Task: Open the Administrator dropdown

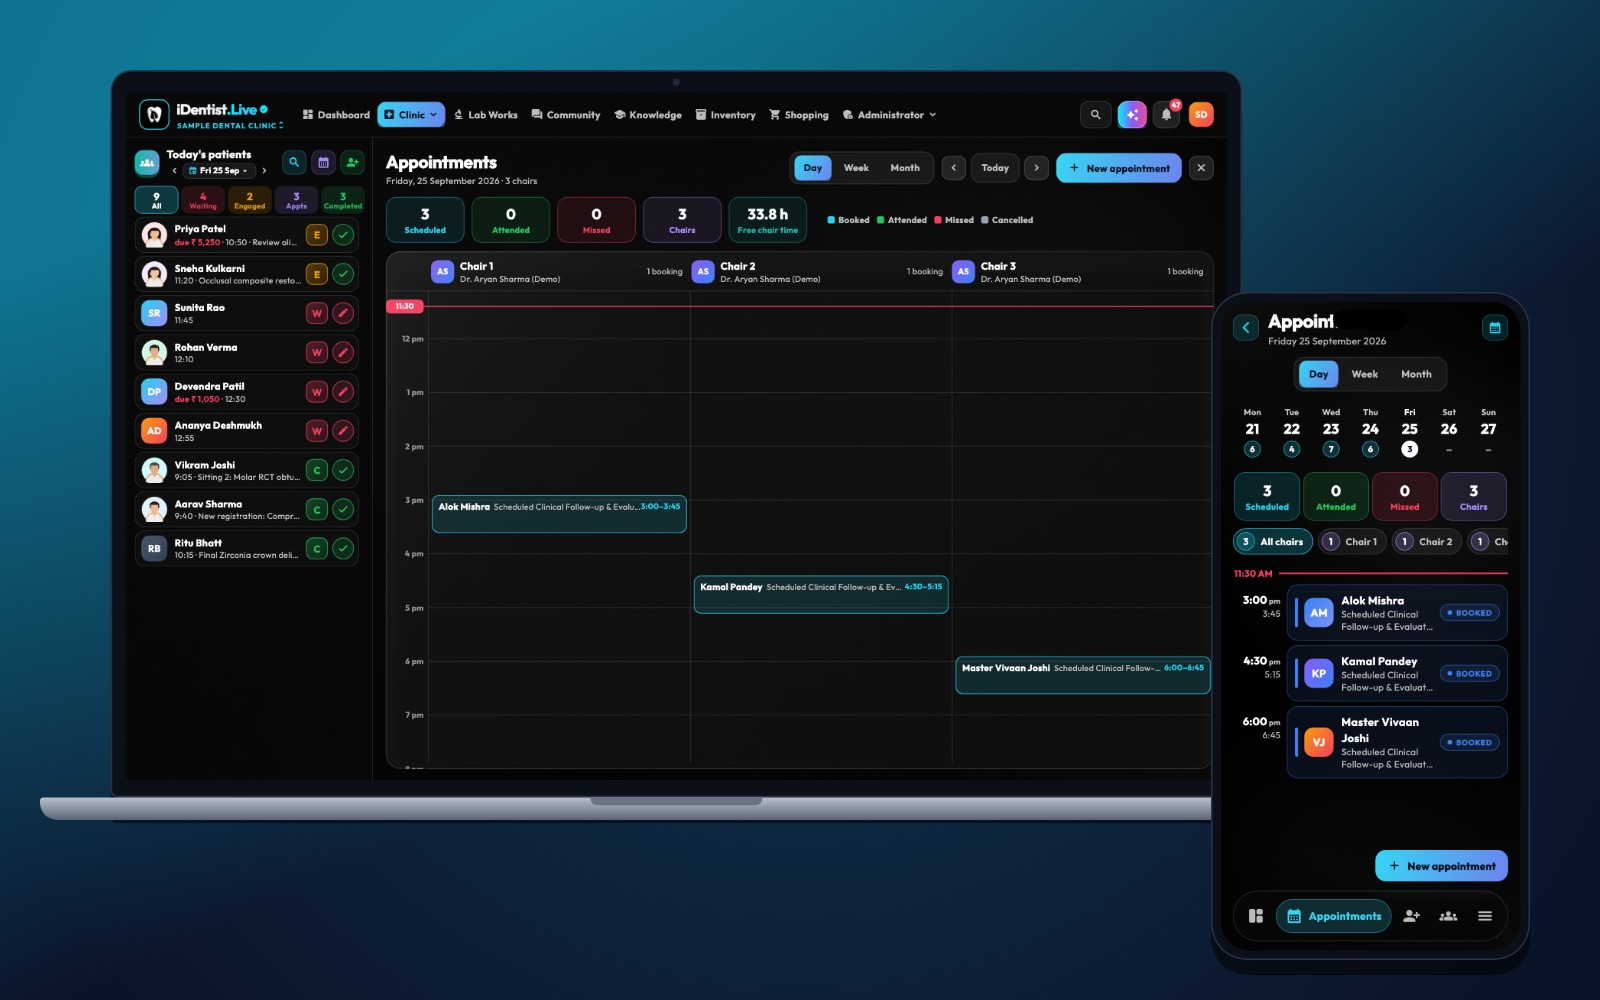Action: (890, 115)
